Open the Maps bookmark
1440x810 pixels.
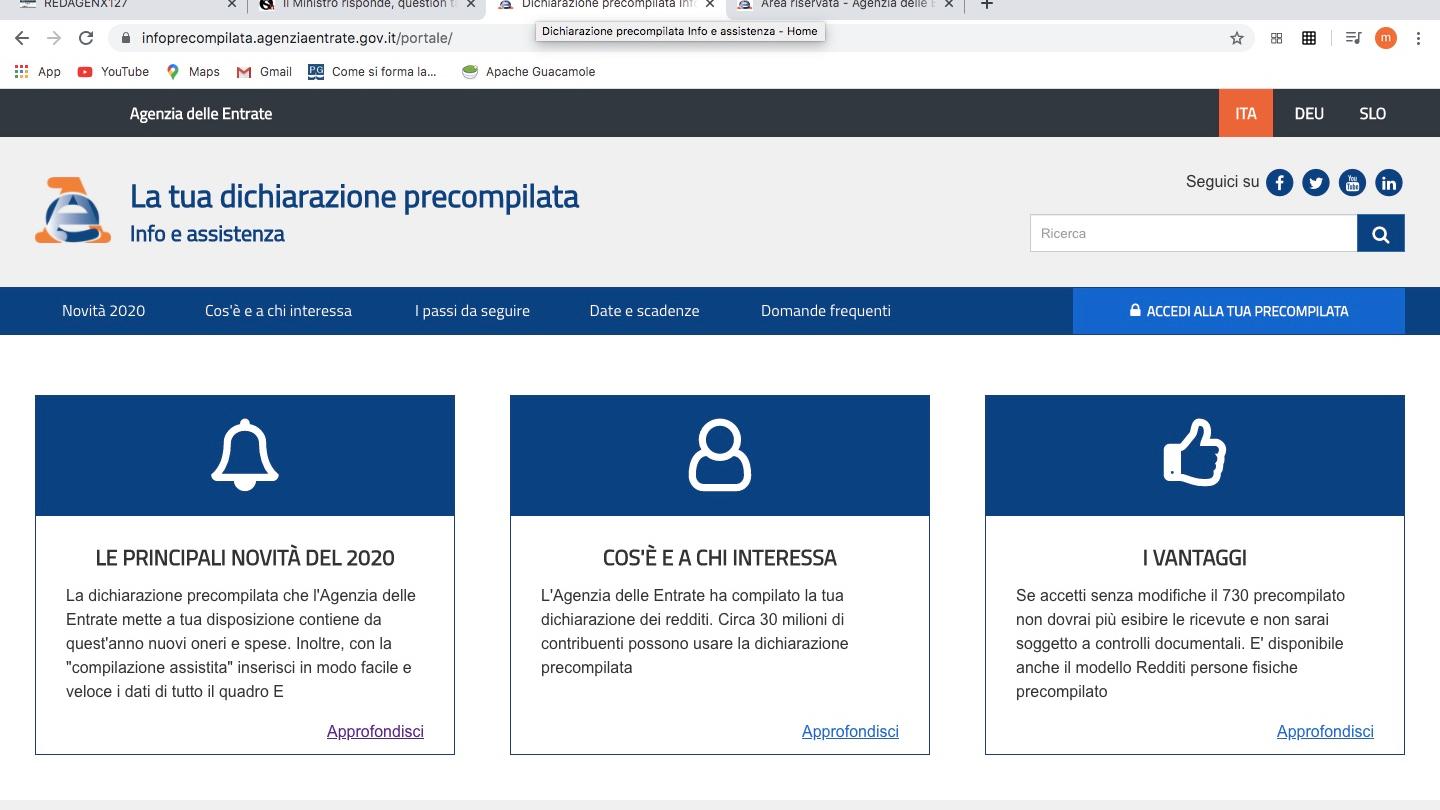pyautogui.click(x=193, y=71)
